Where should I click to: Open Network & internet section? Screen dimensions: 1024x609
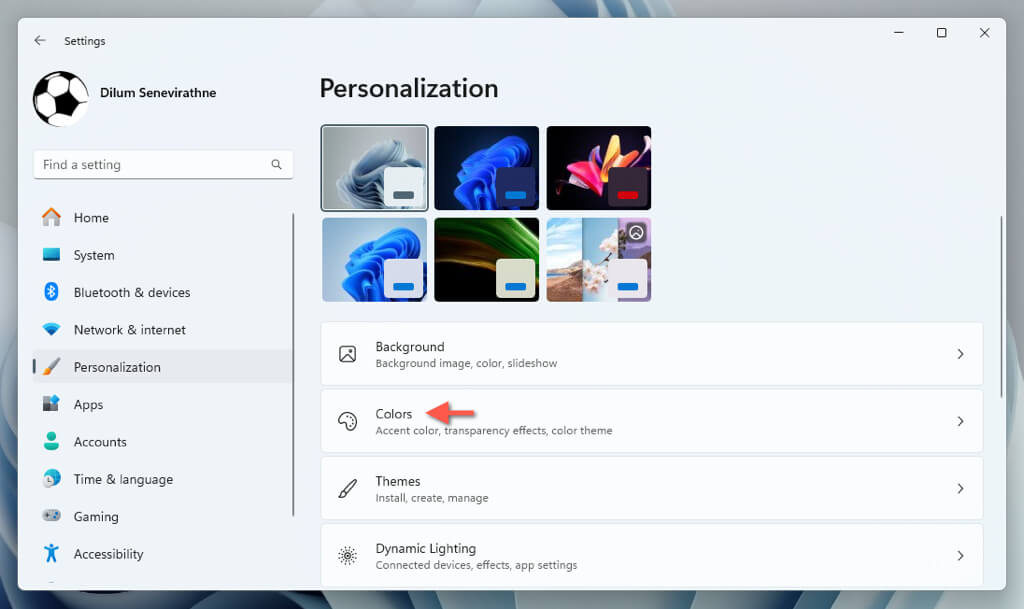click(x=163, y=330)
